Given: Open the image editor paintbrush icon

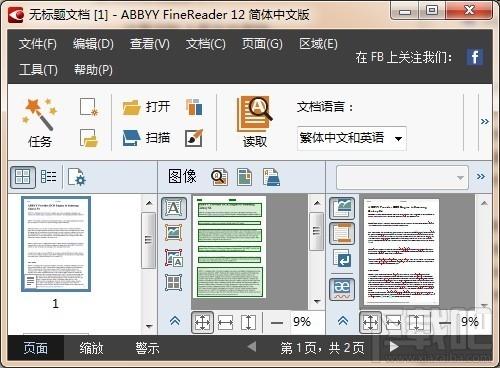Looking at the screenshot, I should [x=194, y=138].
